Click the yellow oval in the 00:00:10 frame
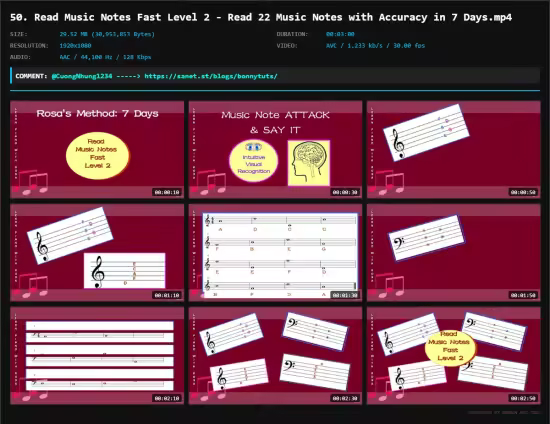This screenshot has width=550, height=424. click(97, 155)
